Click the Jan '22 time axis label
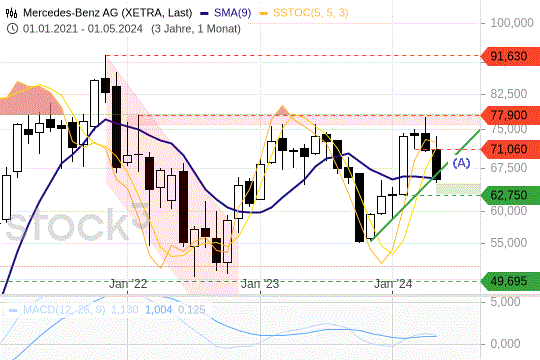Image resolution: width=540 pixels, height=360 pixels. pos(128,284)
